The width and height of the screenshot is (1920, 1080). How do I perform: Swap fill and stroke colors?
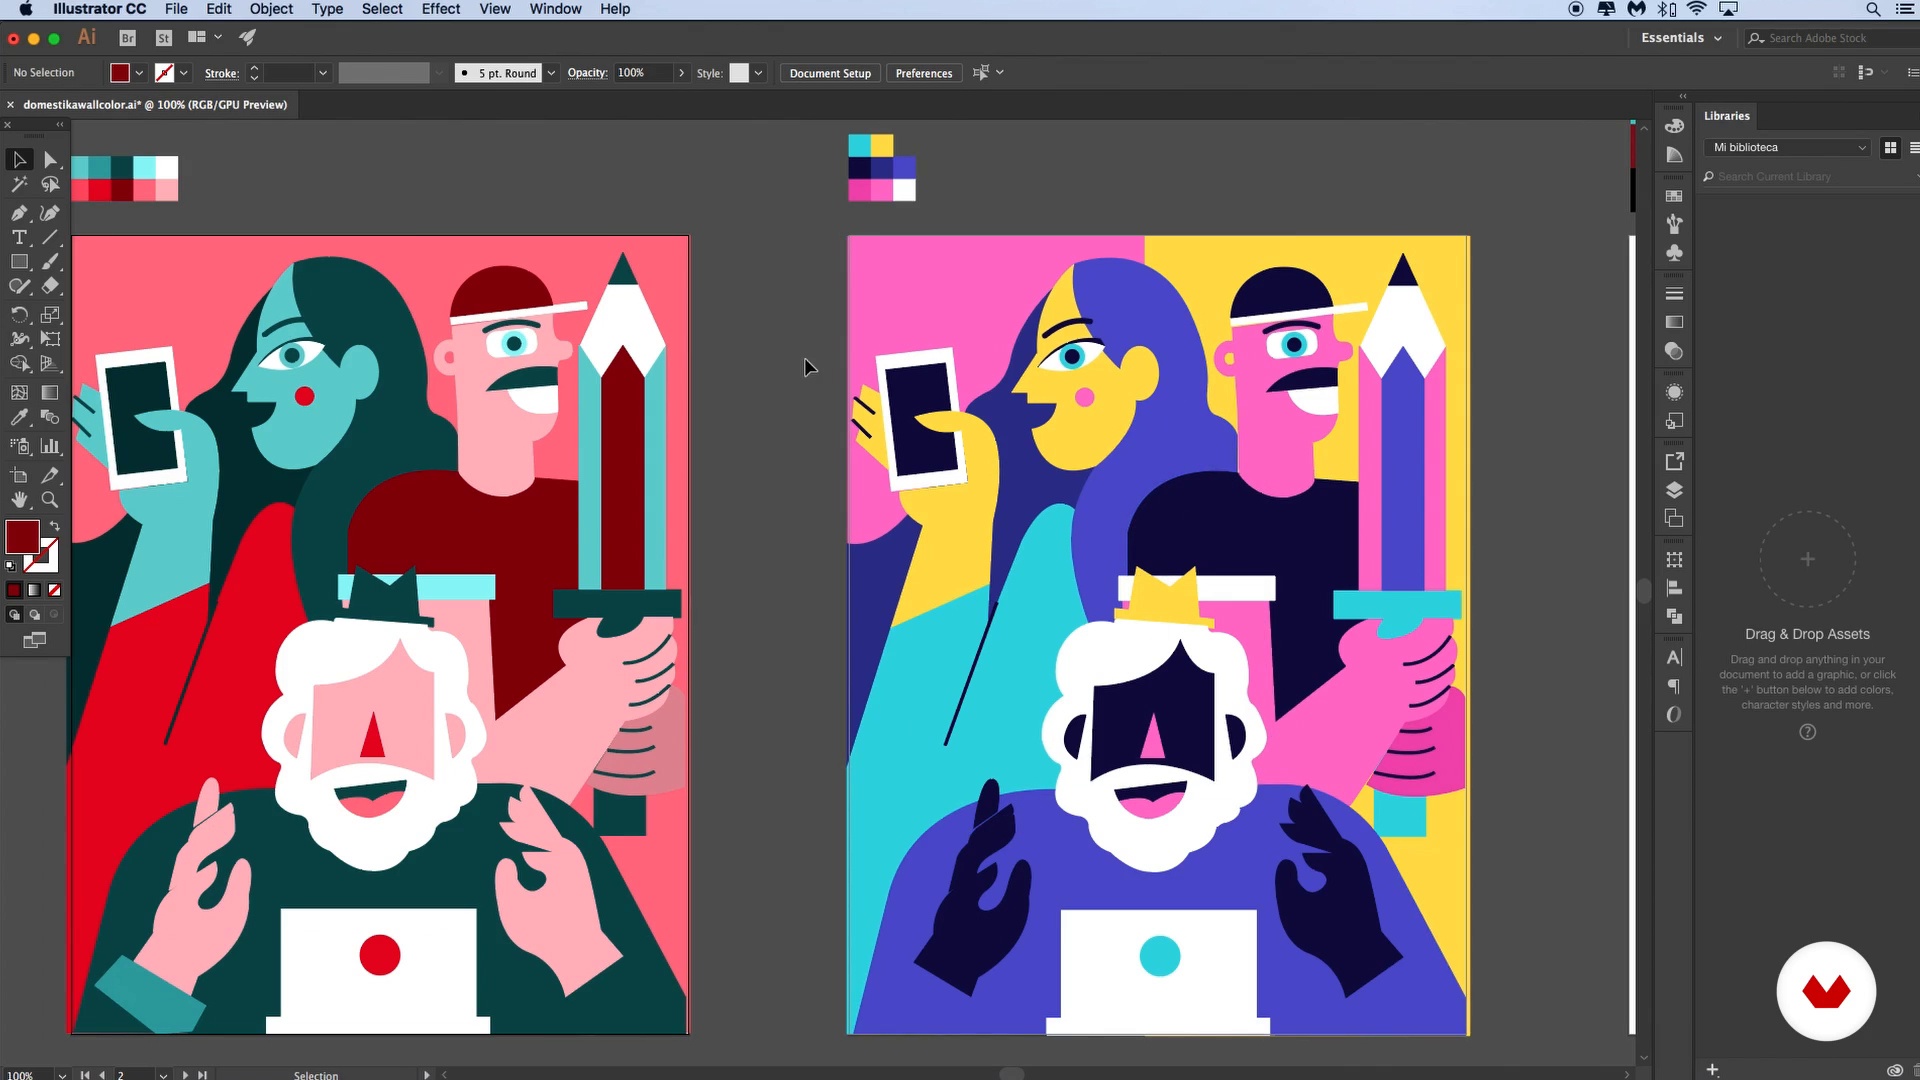(x=55, y=526)
